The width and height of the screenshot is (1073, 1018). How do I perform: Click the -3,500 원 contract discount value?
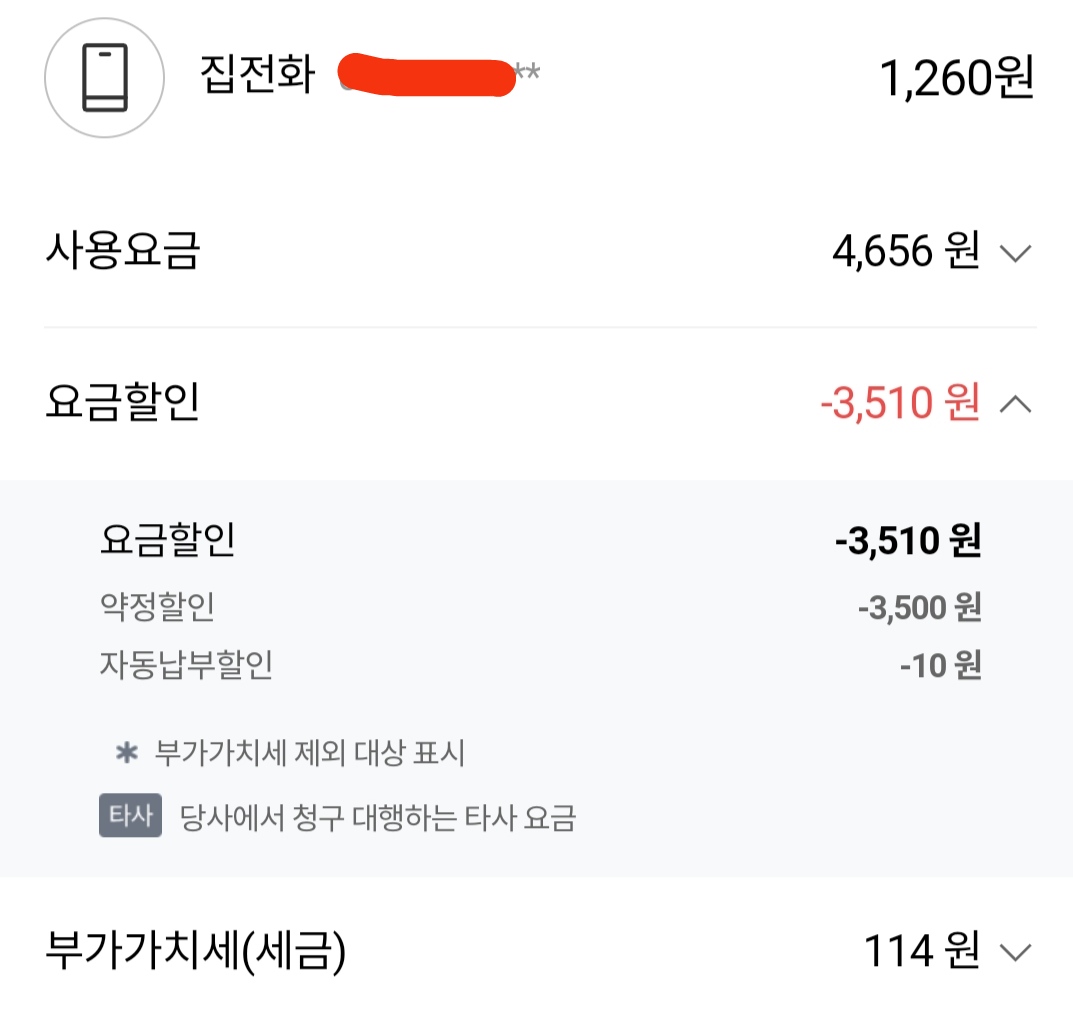point(919,607)
